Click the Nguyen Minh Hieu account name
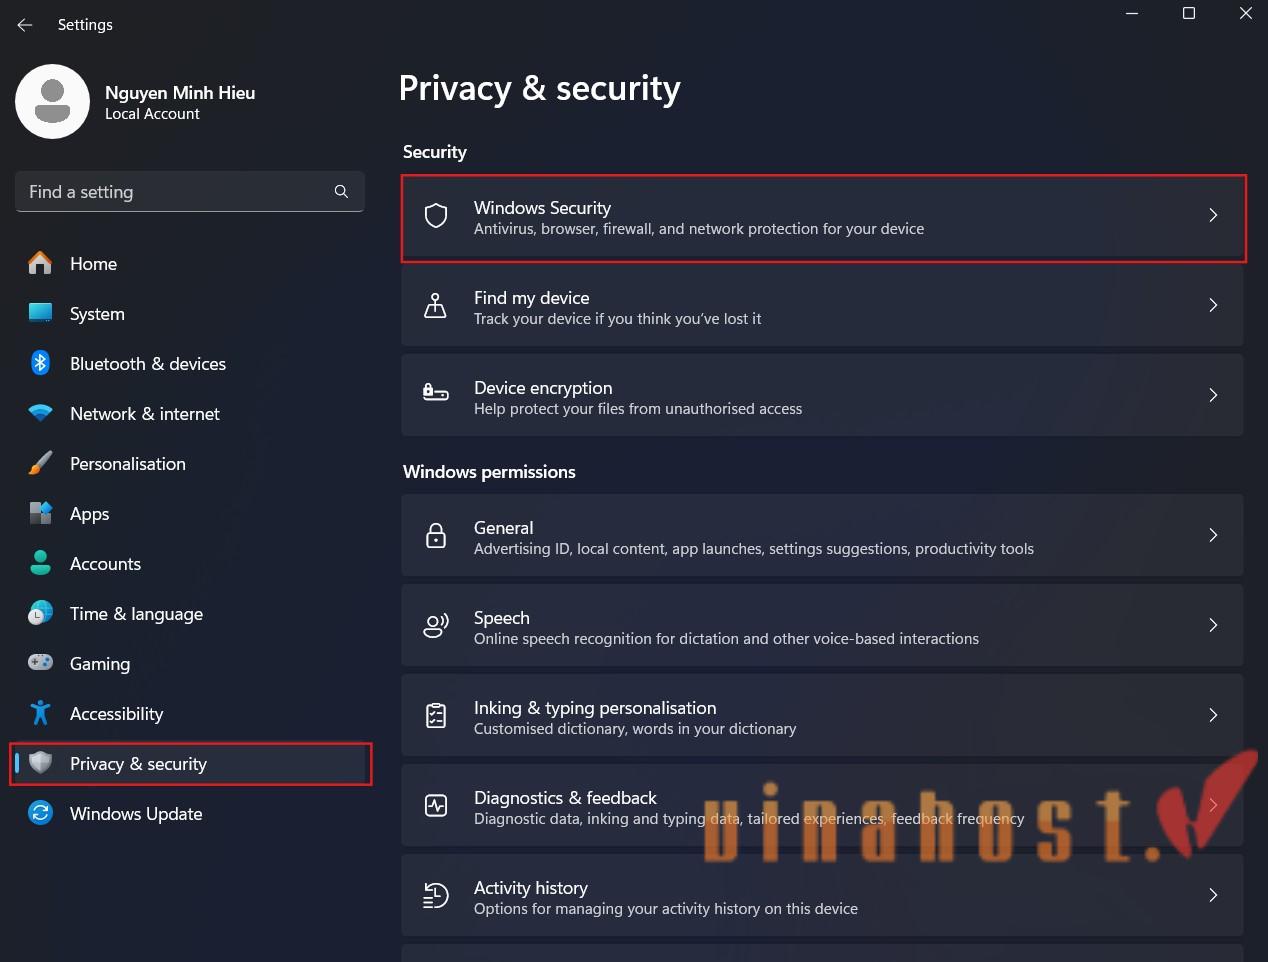This screenshot has width=1268, height=962. (x=180, y=92)
